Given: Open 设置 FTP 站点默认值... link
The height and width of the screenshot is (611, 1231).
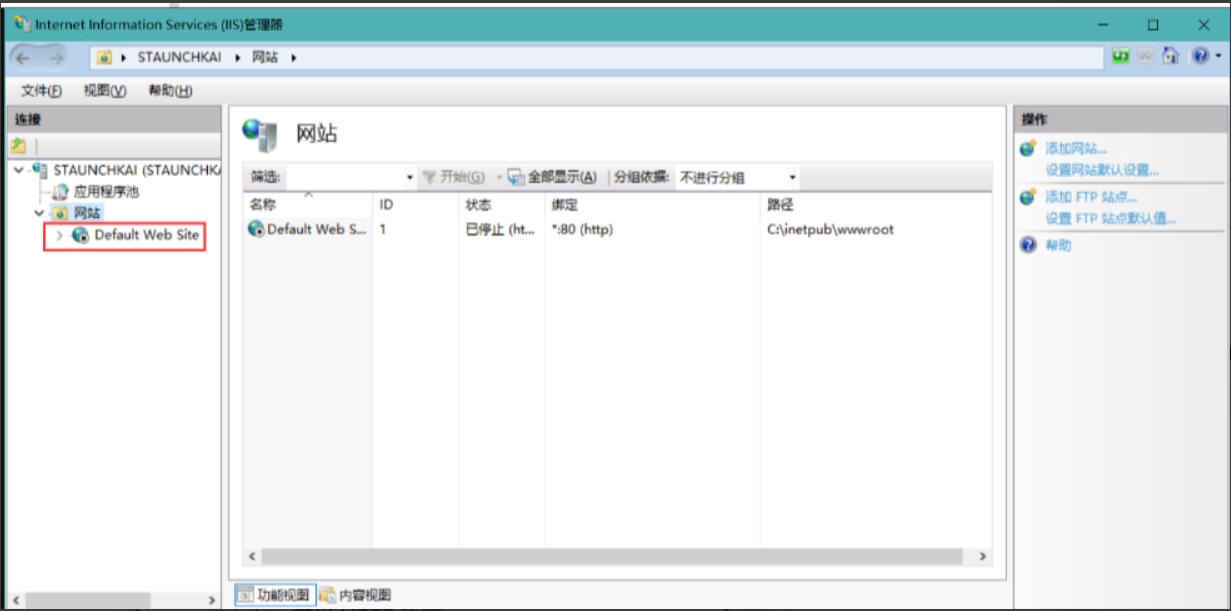Looking at the screenshot, I should click(x=1110, y=218).
